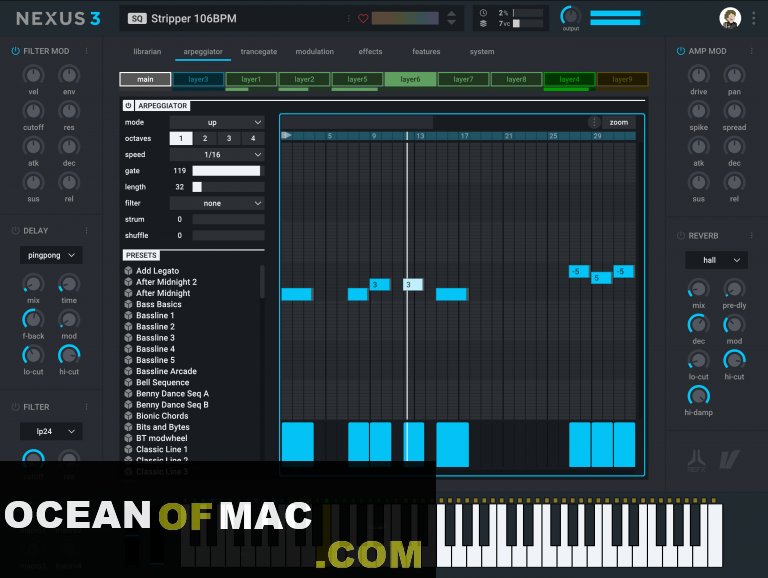This screenshot has width=768, height=578.
Task: Switch to the effects tab
Action: click(370, 51)
